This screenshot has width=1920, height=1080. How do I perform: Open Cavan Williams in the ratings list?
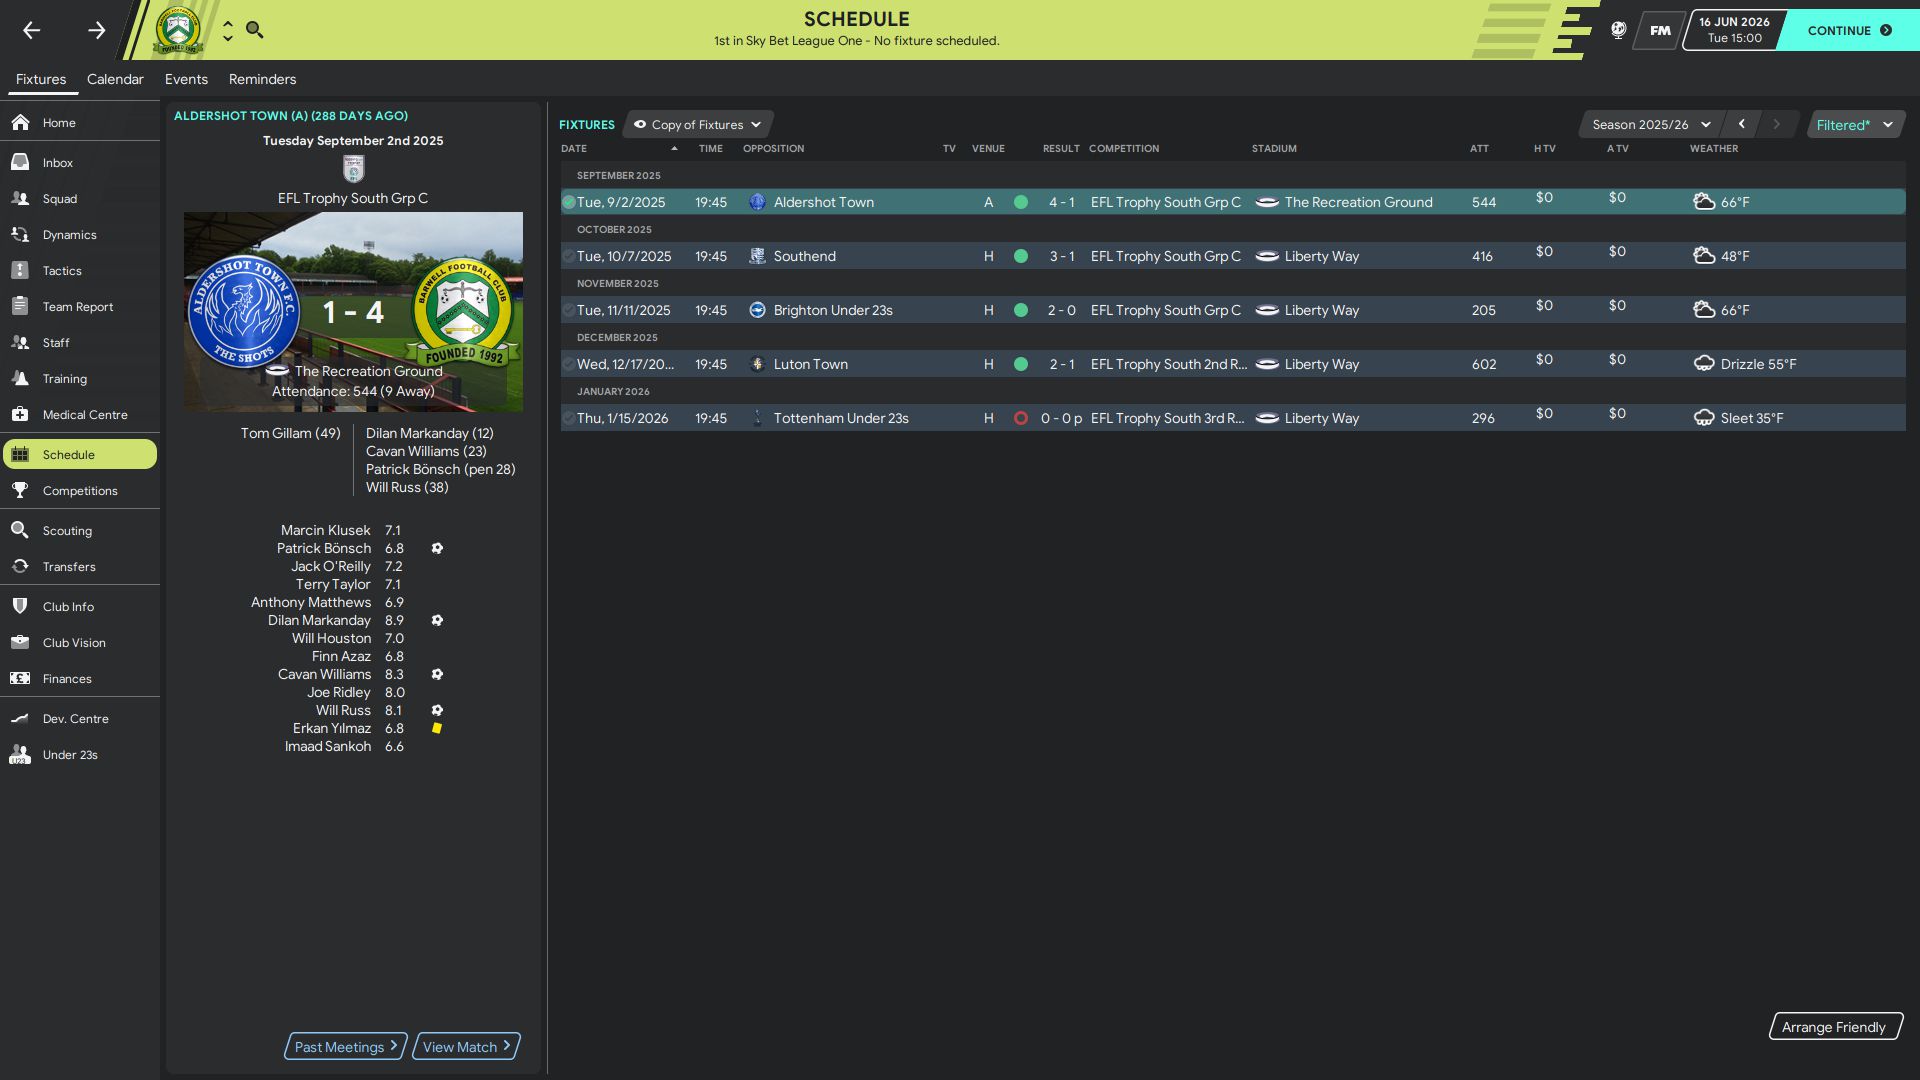point(324,674)
